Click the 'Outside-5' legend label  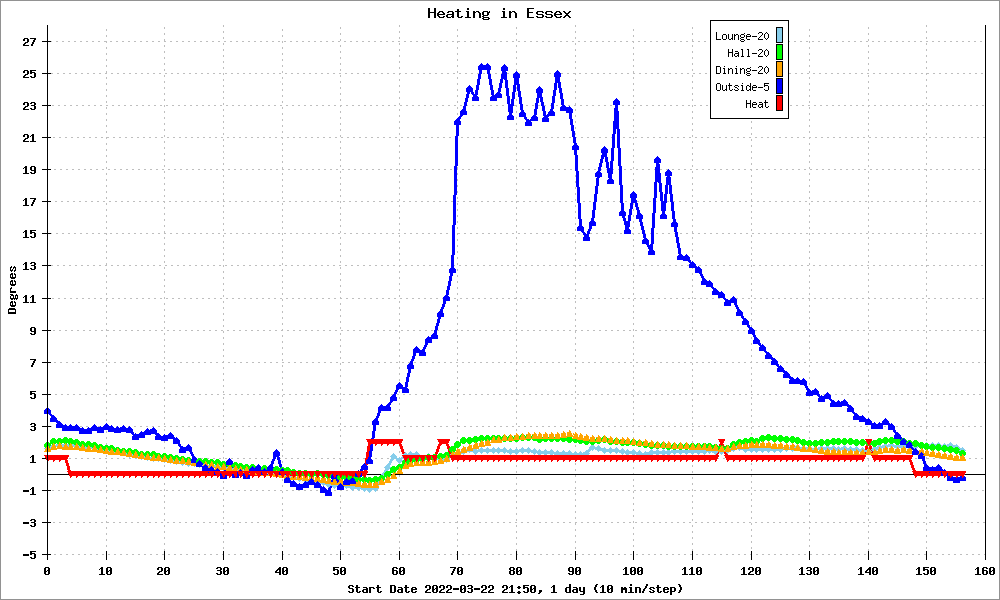pos(742,87)
